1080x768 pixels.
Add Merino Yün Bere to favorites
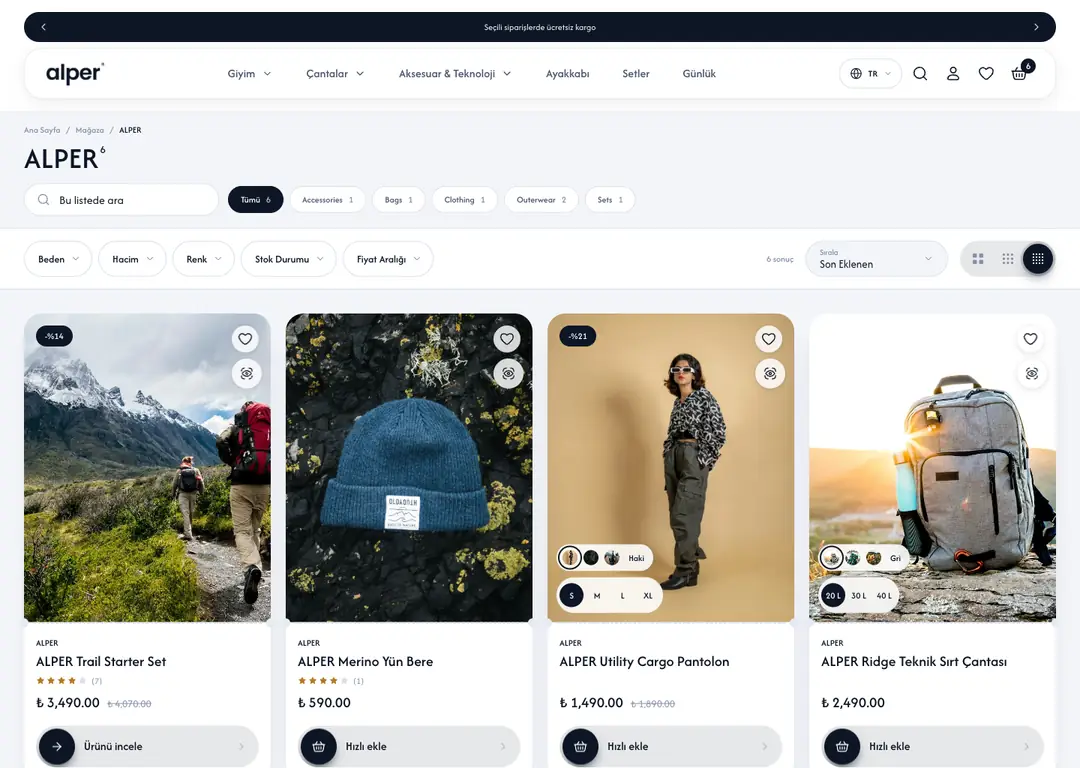[507, 338]
